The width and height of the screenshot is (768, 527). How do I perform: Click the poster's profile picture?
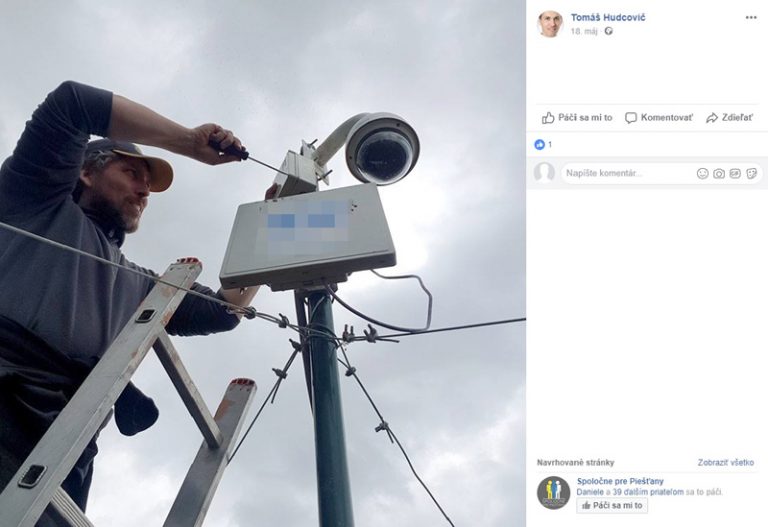coord(550,23)
